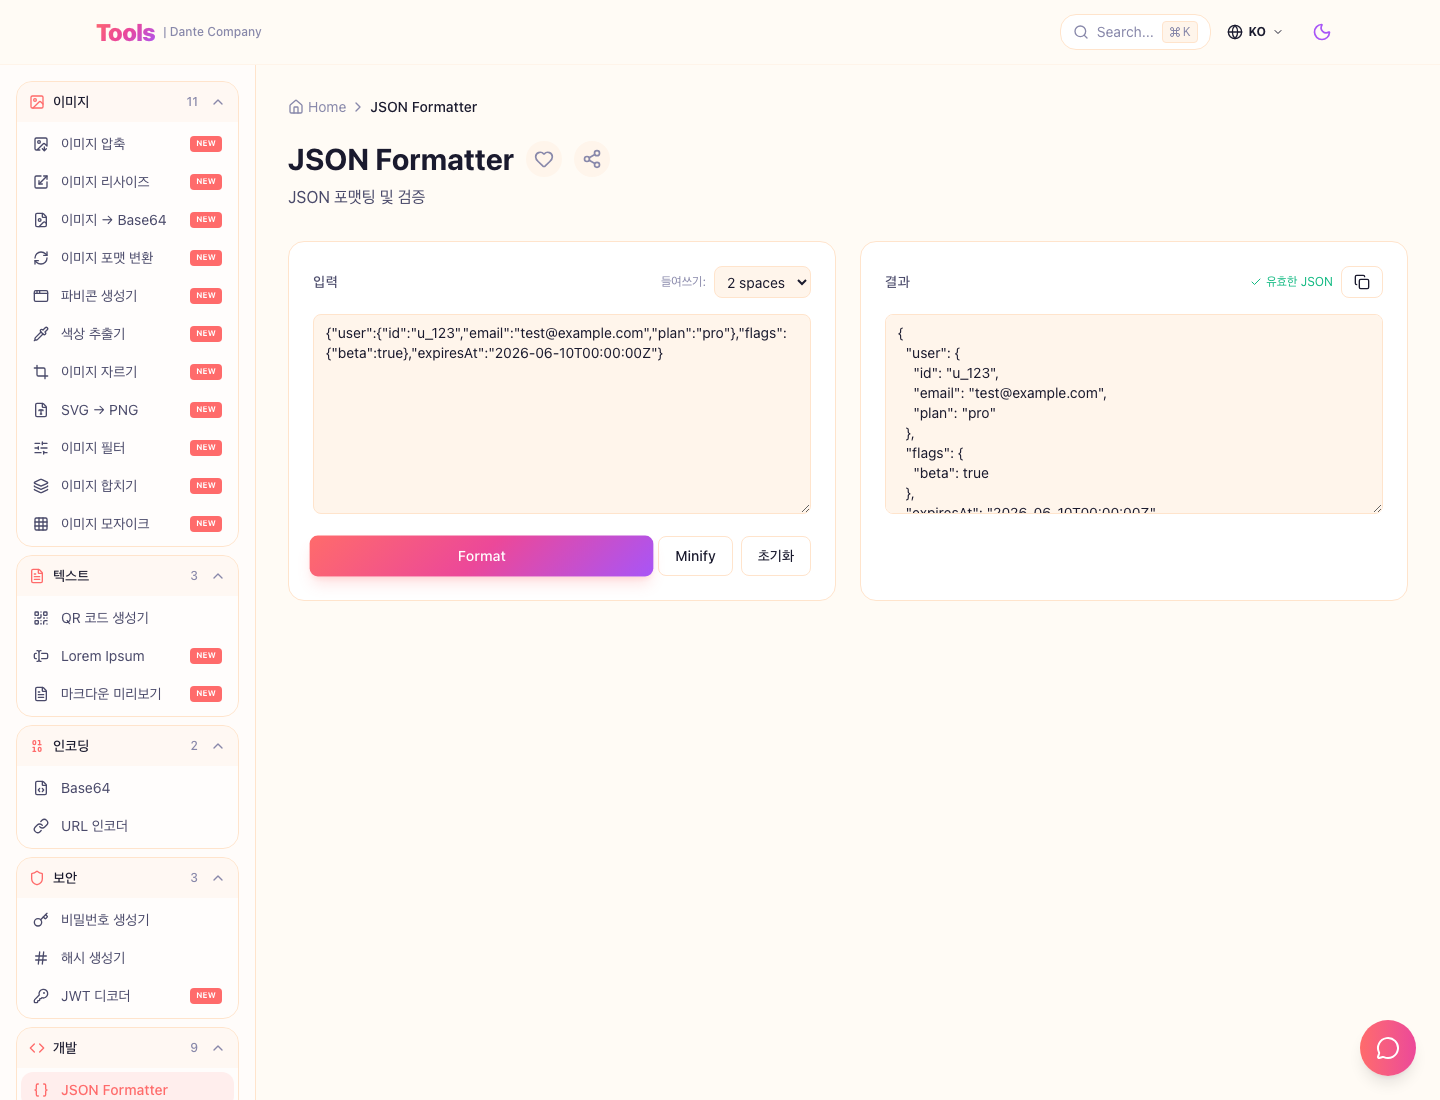Click the SVG → PNG file icon
Image resolution: width=1440 pixels, height=1100 pixels.
(x=41, y=410)
